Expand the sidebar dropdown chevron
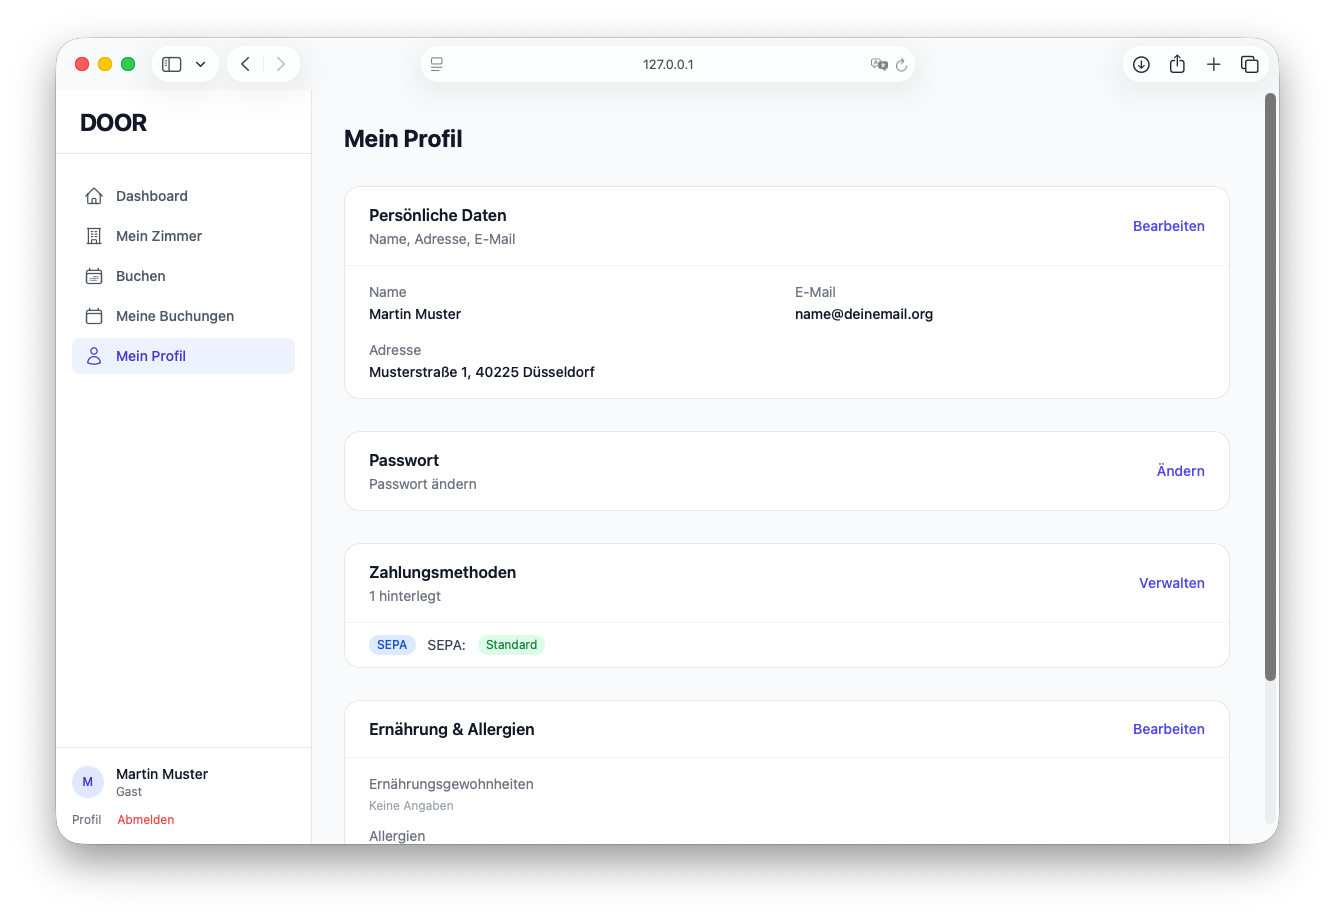This screenshot has width=1335, height=918. tap(200, 64)
